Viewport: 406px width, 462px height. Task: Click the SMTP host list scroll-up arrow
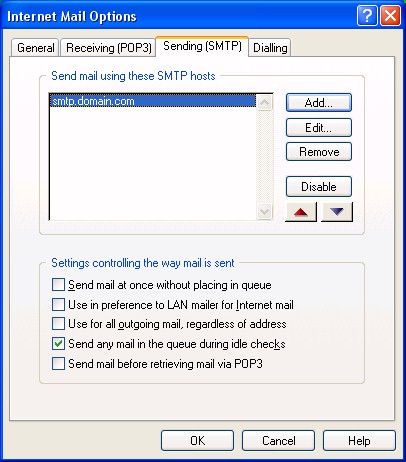pos(265,103)
